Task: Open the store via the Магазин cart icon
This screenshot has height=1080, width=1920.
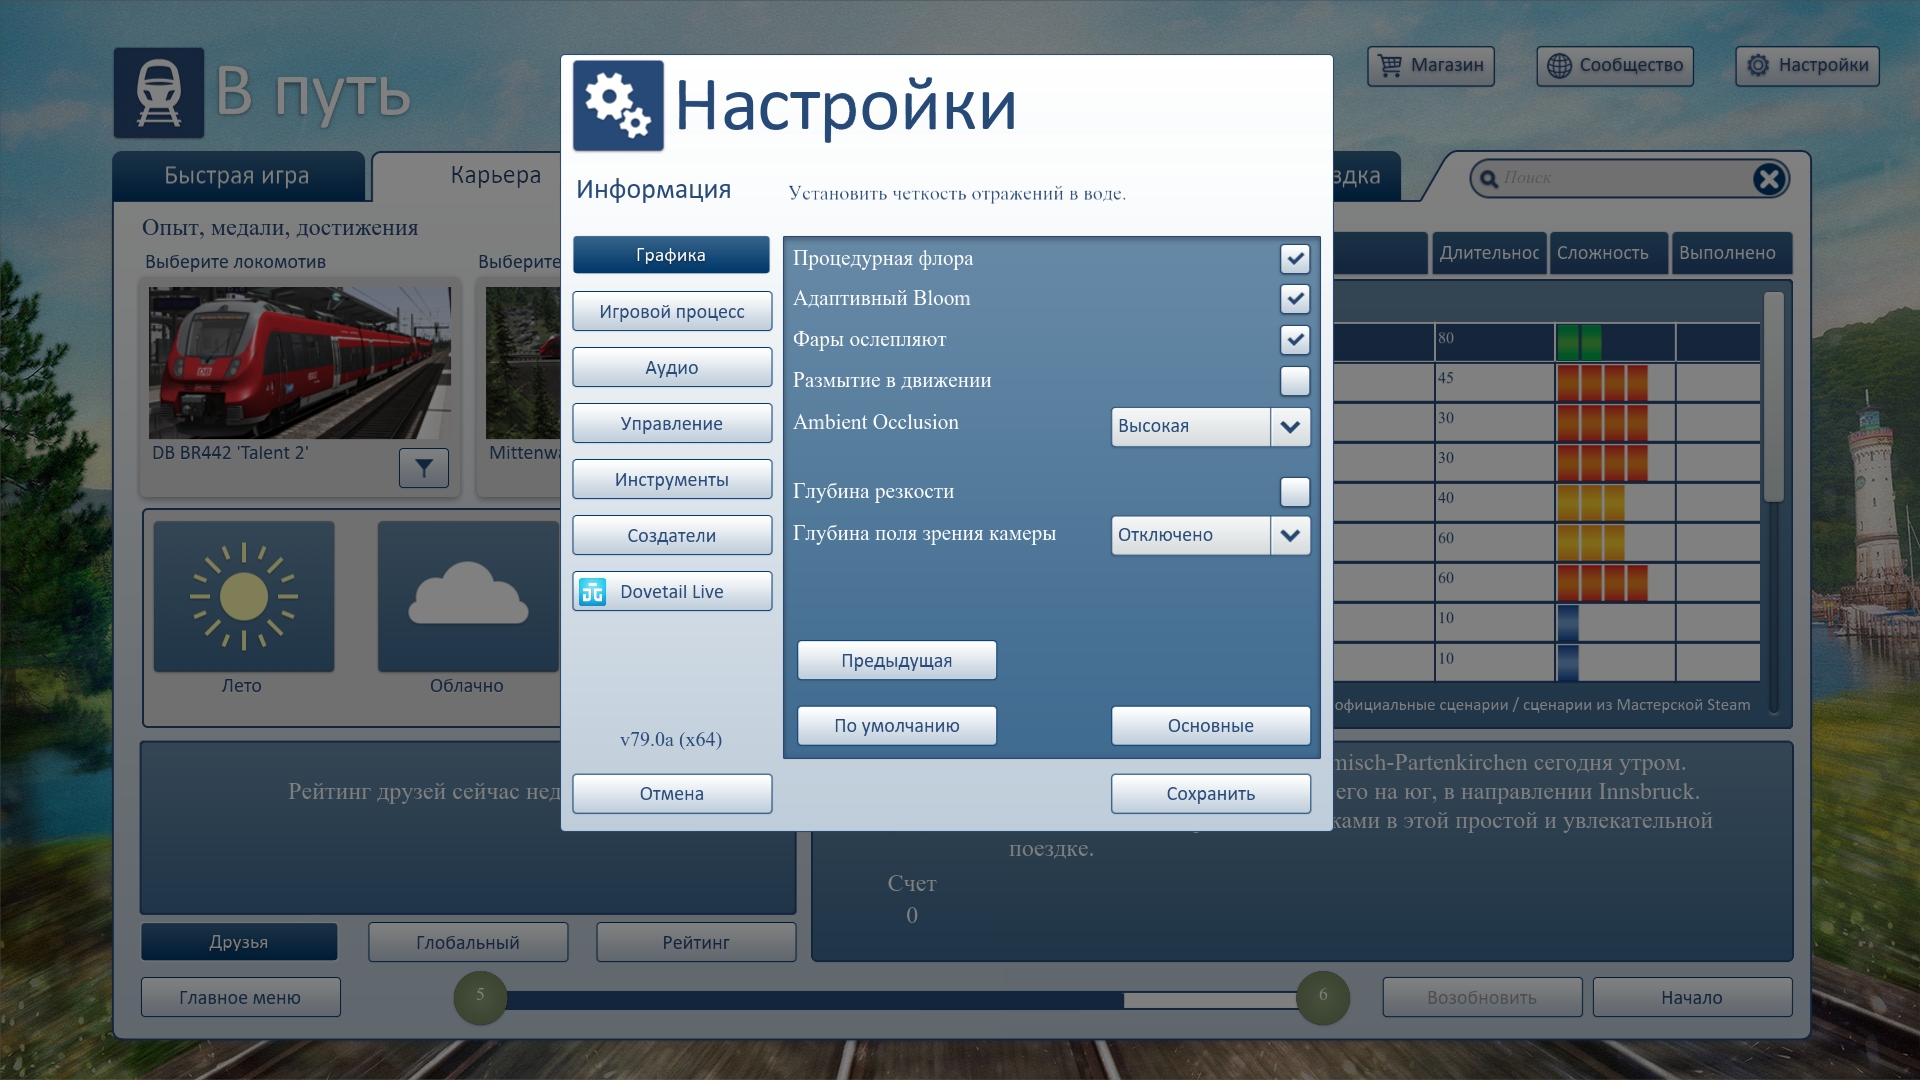Action: pyautogui.click(x=1390, y=66)
